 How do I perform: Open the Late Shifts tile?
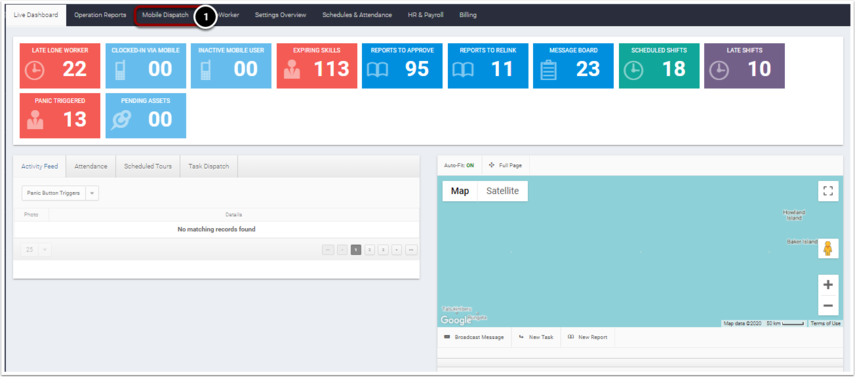(745, 66)
